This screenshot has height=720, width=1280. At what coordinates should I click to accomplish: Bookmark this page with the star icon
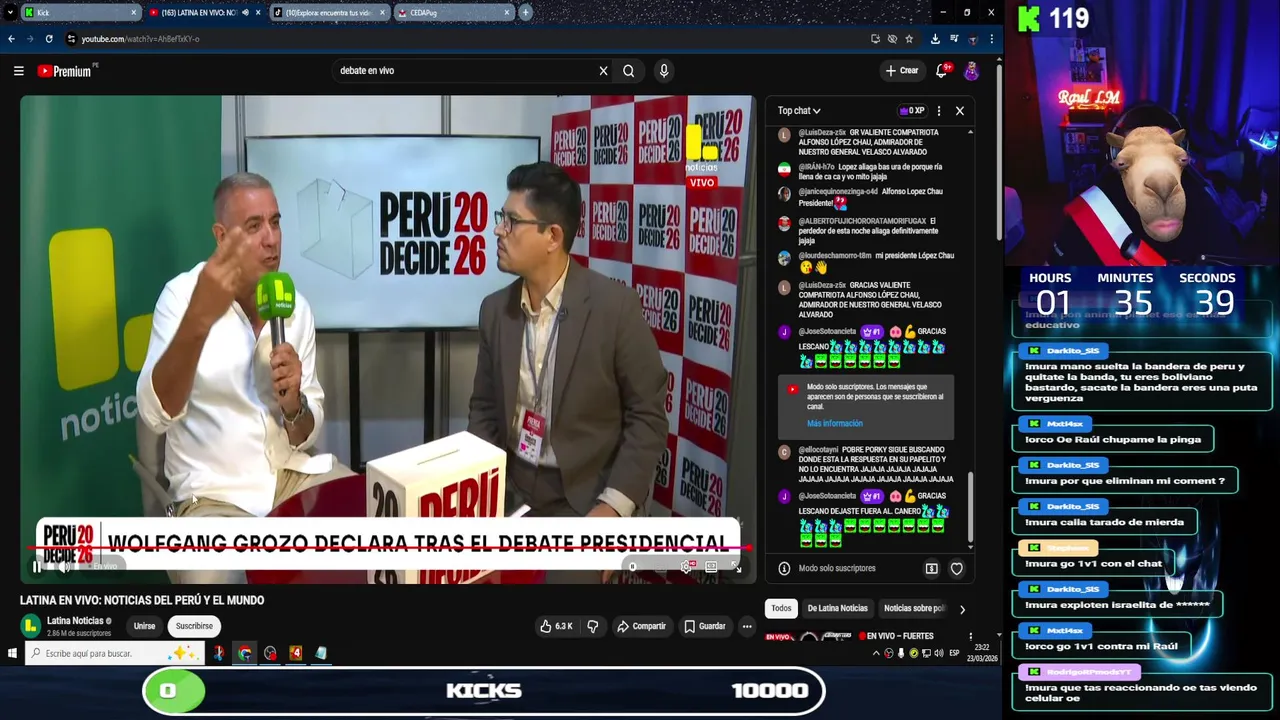pos(909,39)
